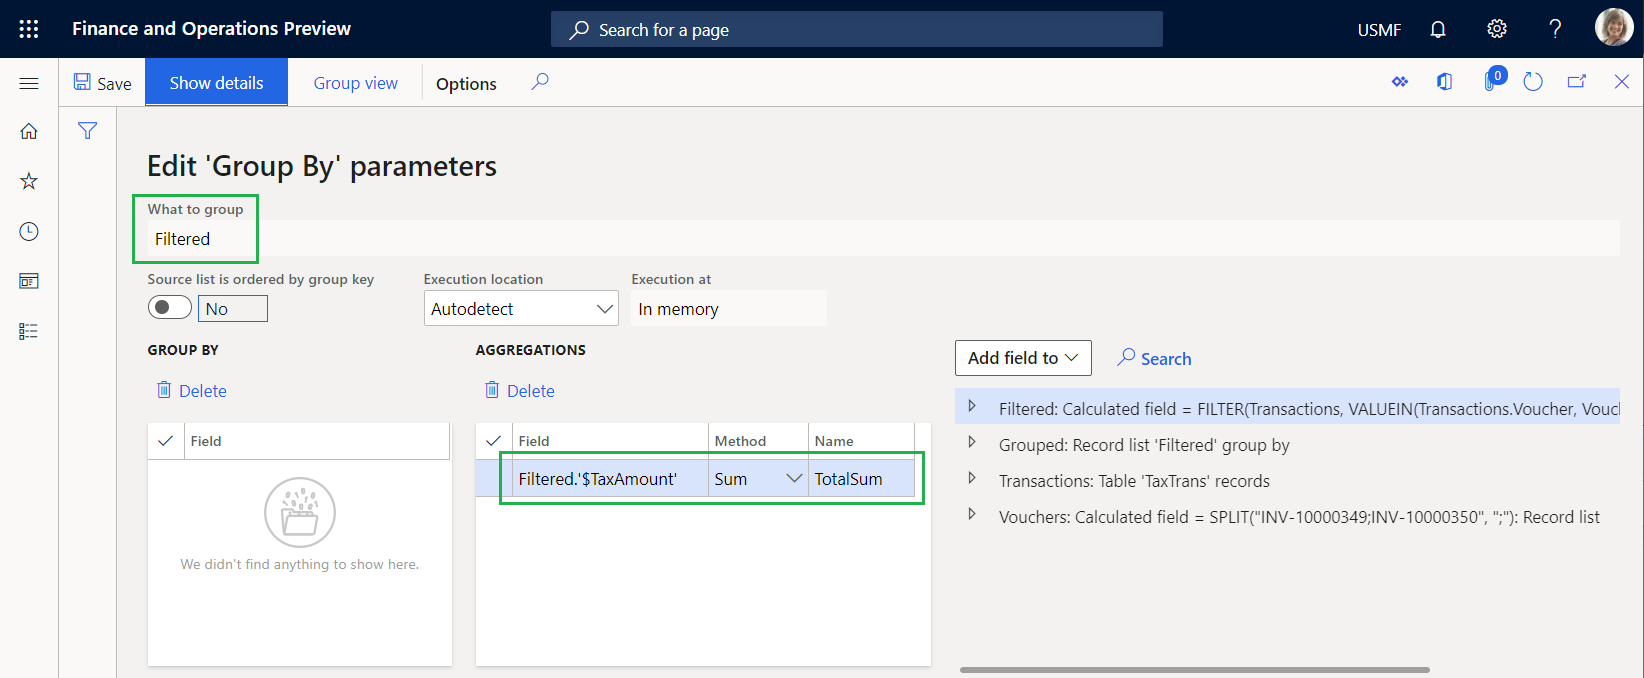Open form in new window

pyautogui.click(x=1577, y=82)
